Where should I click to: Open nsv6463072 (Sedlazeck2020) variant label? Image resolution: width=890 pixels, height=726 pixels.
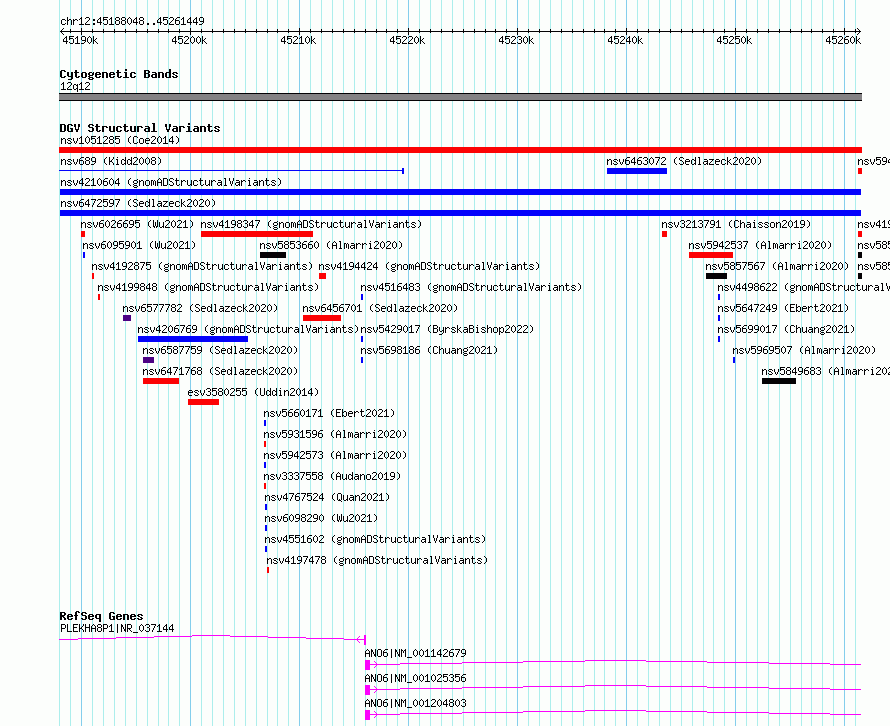tap(684, 161)
